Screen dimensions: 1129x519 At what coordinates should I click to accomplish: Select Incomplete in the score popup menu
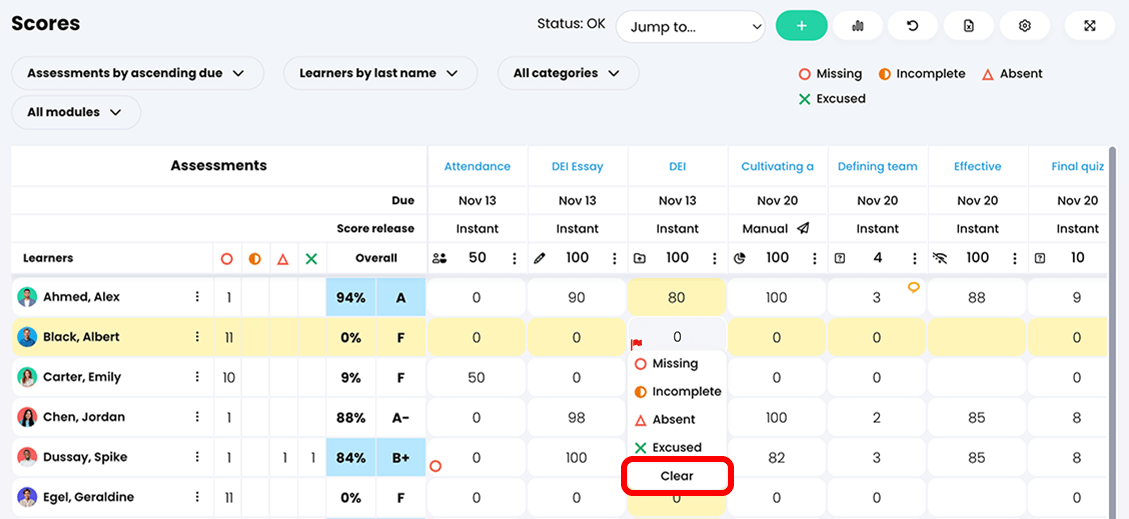click(678, 392)
